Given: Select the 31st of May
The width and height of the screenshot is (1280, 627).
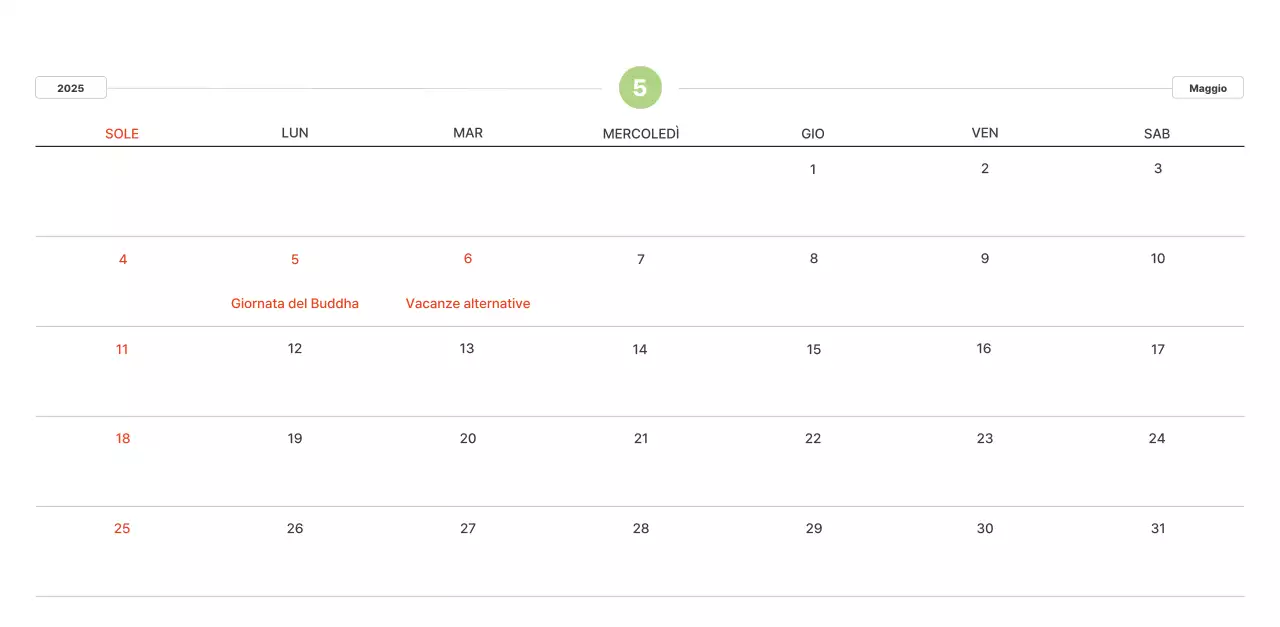Looking at the screenshot, I should (1158, 528).
